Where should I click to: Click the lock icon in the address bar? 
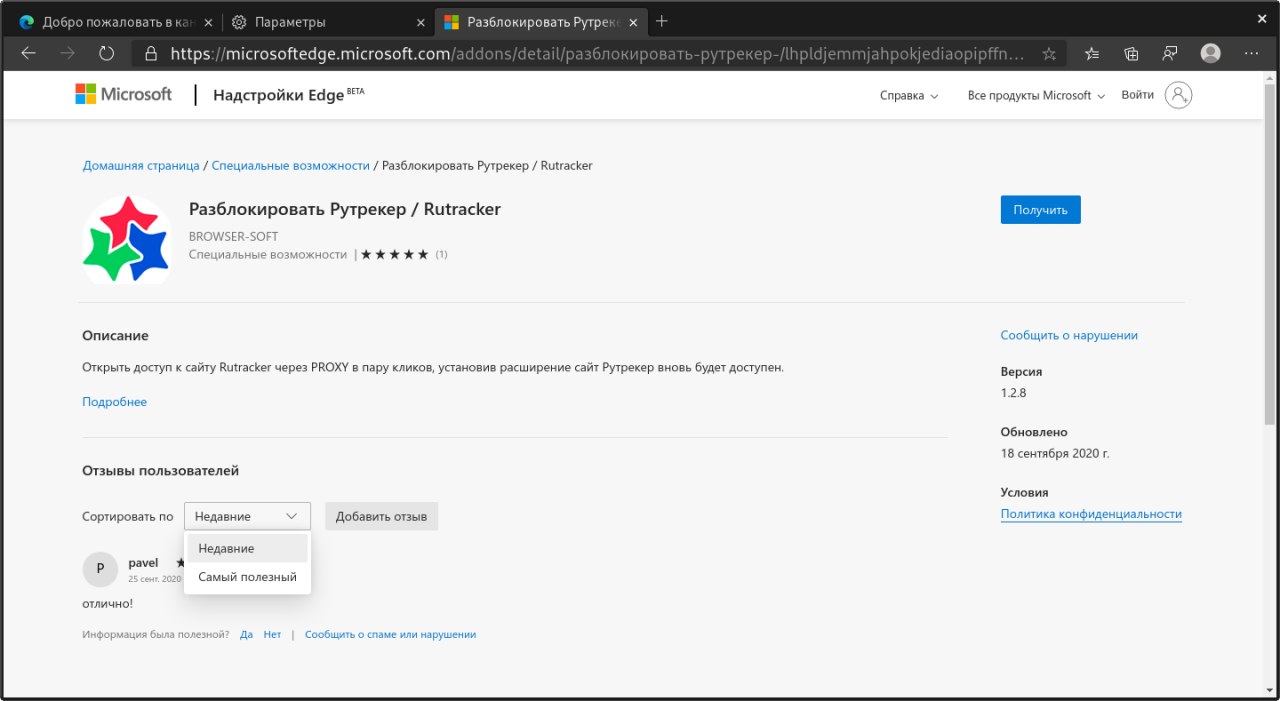click(151, 54)
